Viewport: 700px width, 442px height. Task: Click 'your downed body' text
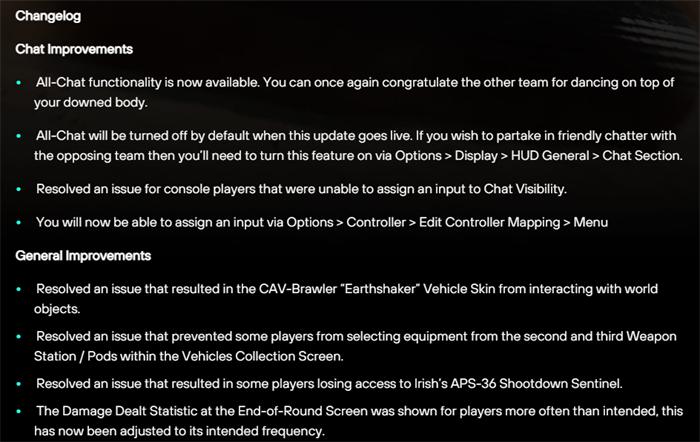pyautogui.click(x=90, y=103)
